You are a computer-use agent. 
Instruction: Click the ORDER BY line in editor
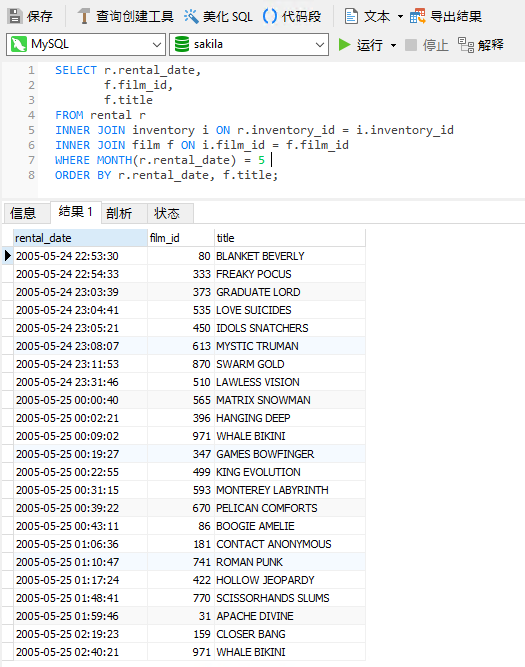point(166,175)
